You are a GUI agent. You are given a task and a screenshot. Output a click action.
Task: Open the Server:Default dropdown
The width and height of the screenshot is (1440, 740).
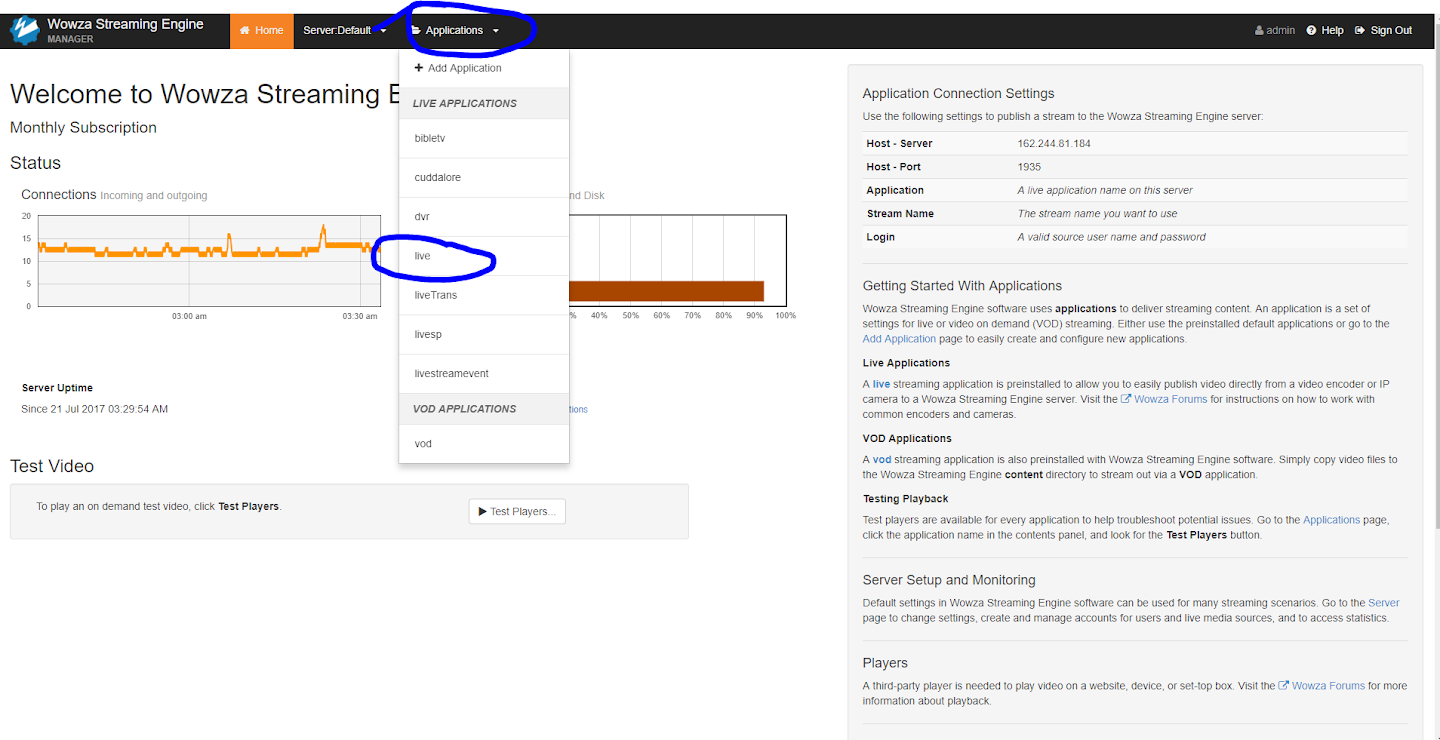pyautogui.click(x=345, y=31)
